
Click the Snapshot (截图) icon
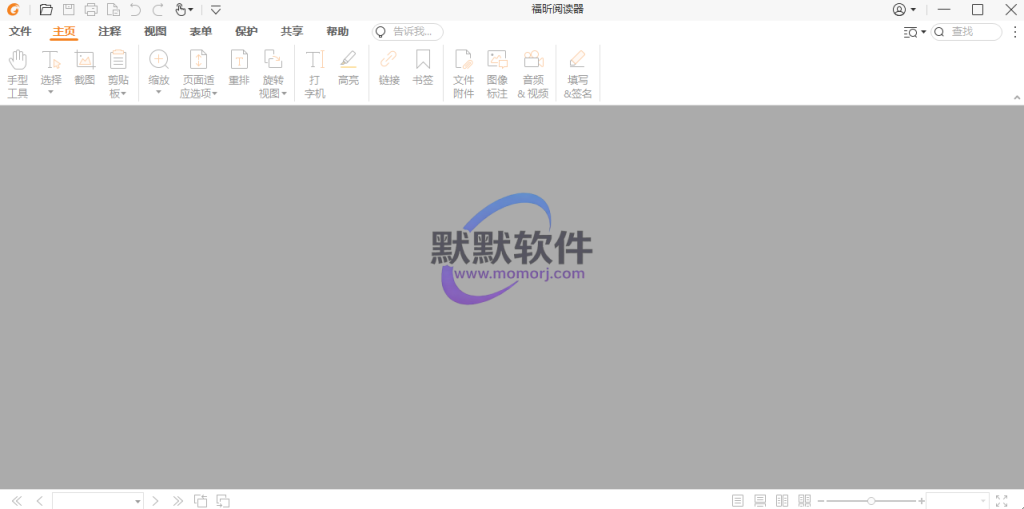[84, 66]
